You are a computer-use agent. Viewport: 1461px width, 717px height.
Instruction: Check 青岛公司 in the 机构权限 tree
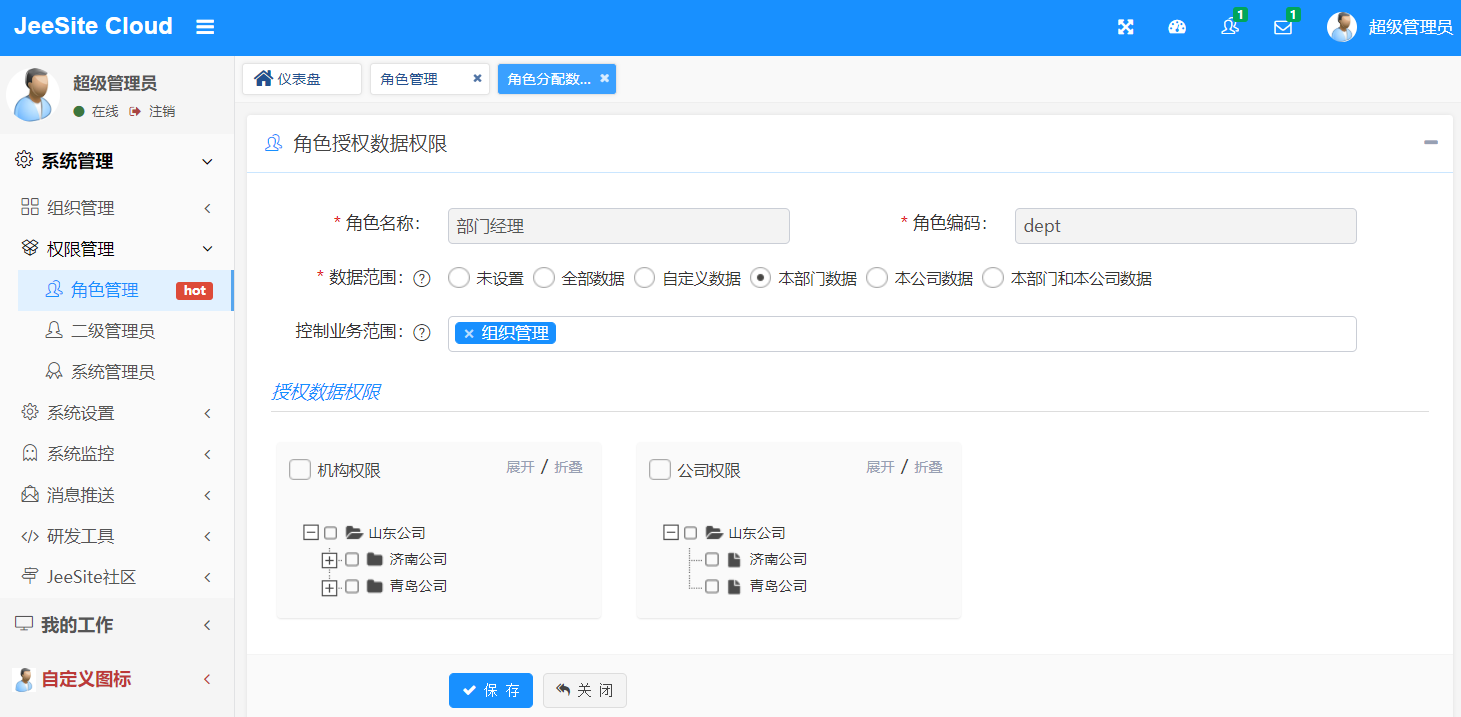point(352,586)
